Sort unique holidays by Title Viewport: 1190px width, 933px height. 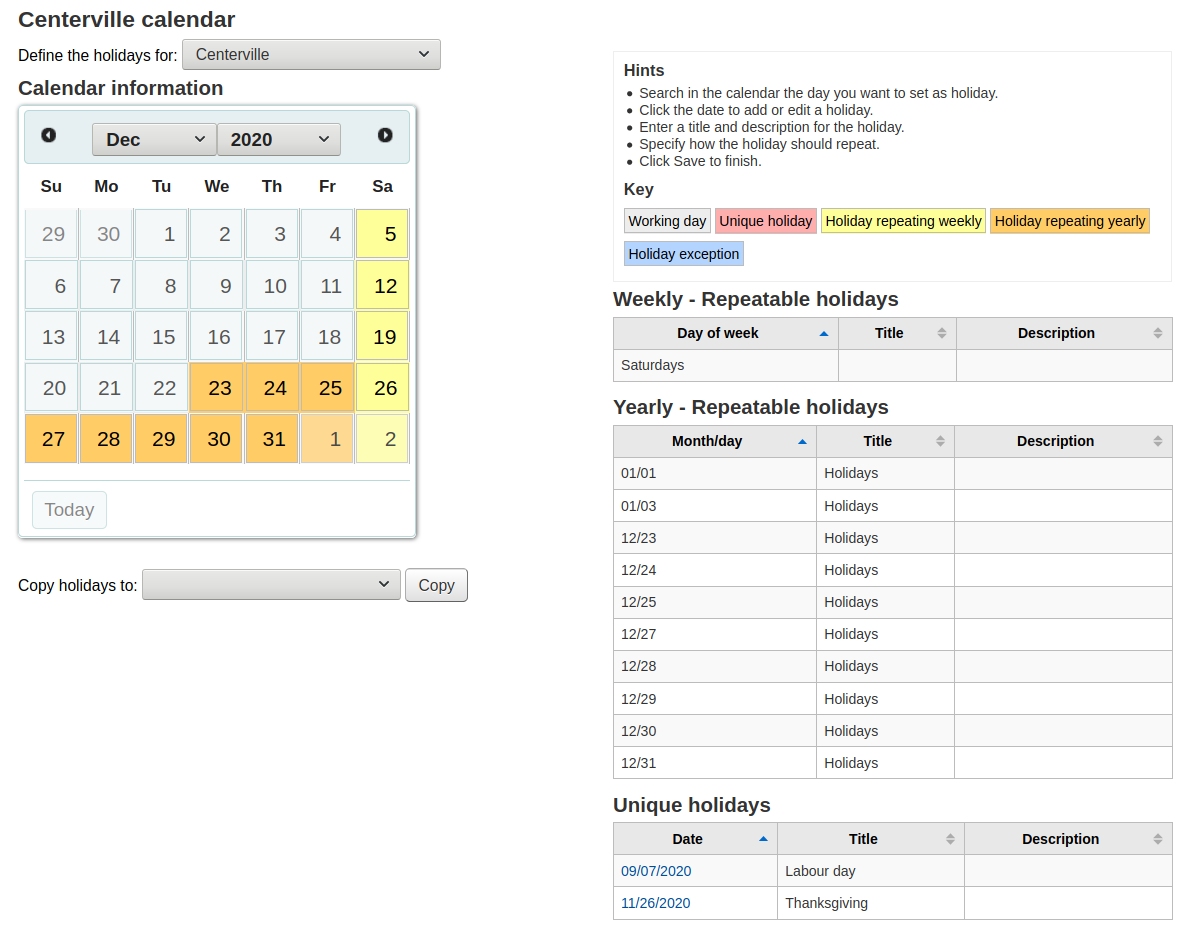pos(862,838)
